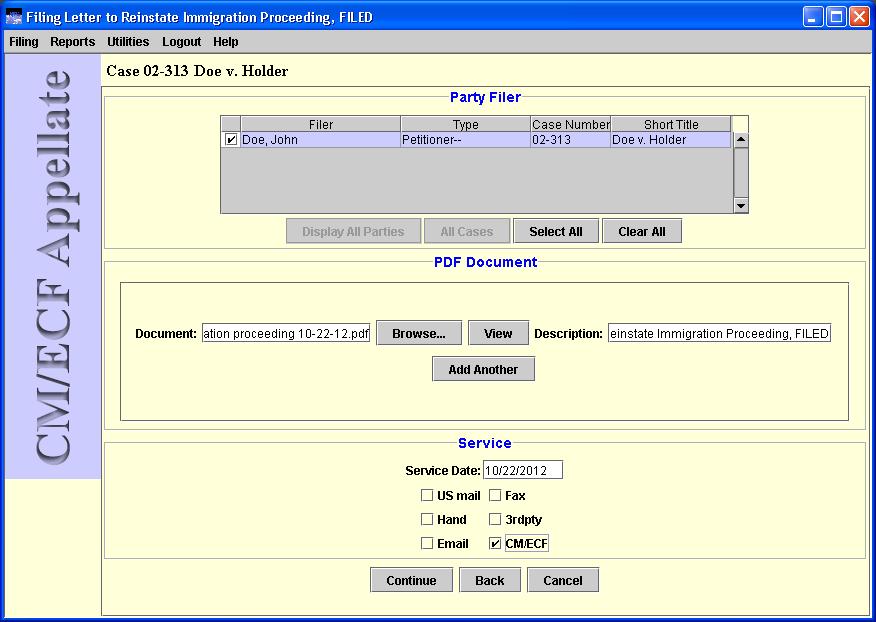Click the Short Title column header
876x622 pixels.
pos(671,124)
